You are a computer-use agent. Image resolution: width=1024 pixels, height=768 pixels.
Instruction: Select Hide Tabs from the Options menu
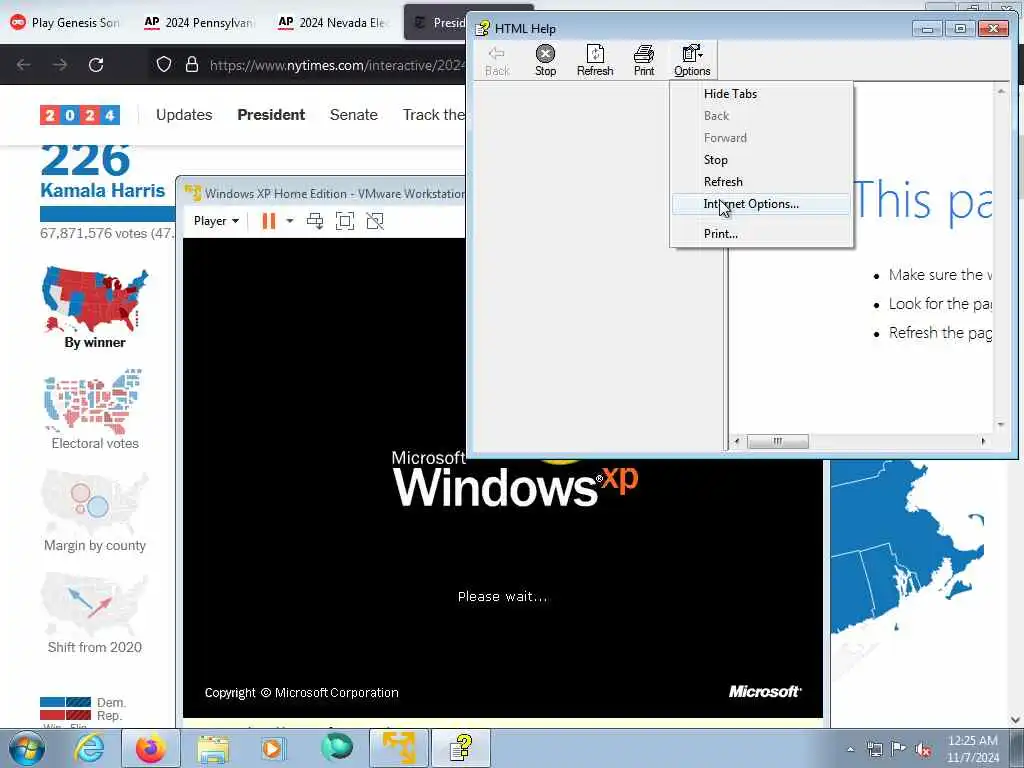[x=730, y=93]
